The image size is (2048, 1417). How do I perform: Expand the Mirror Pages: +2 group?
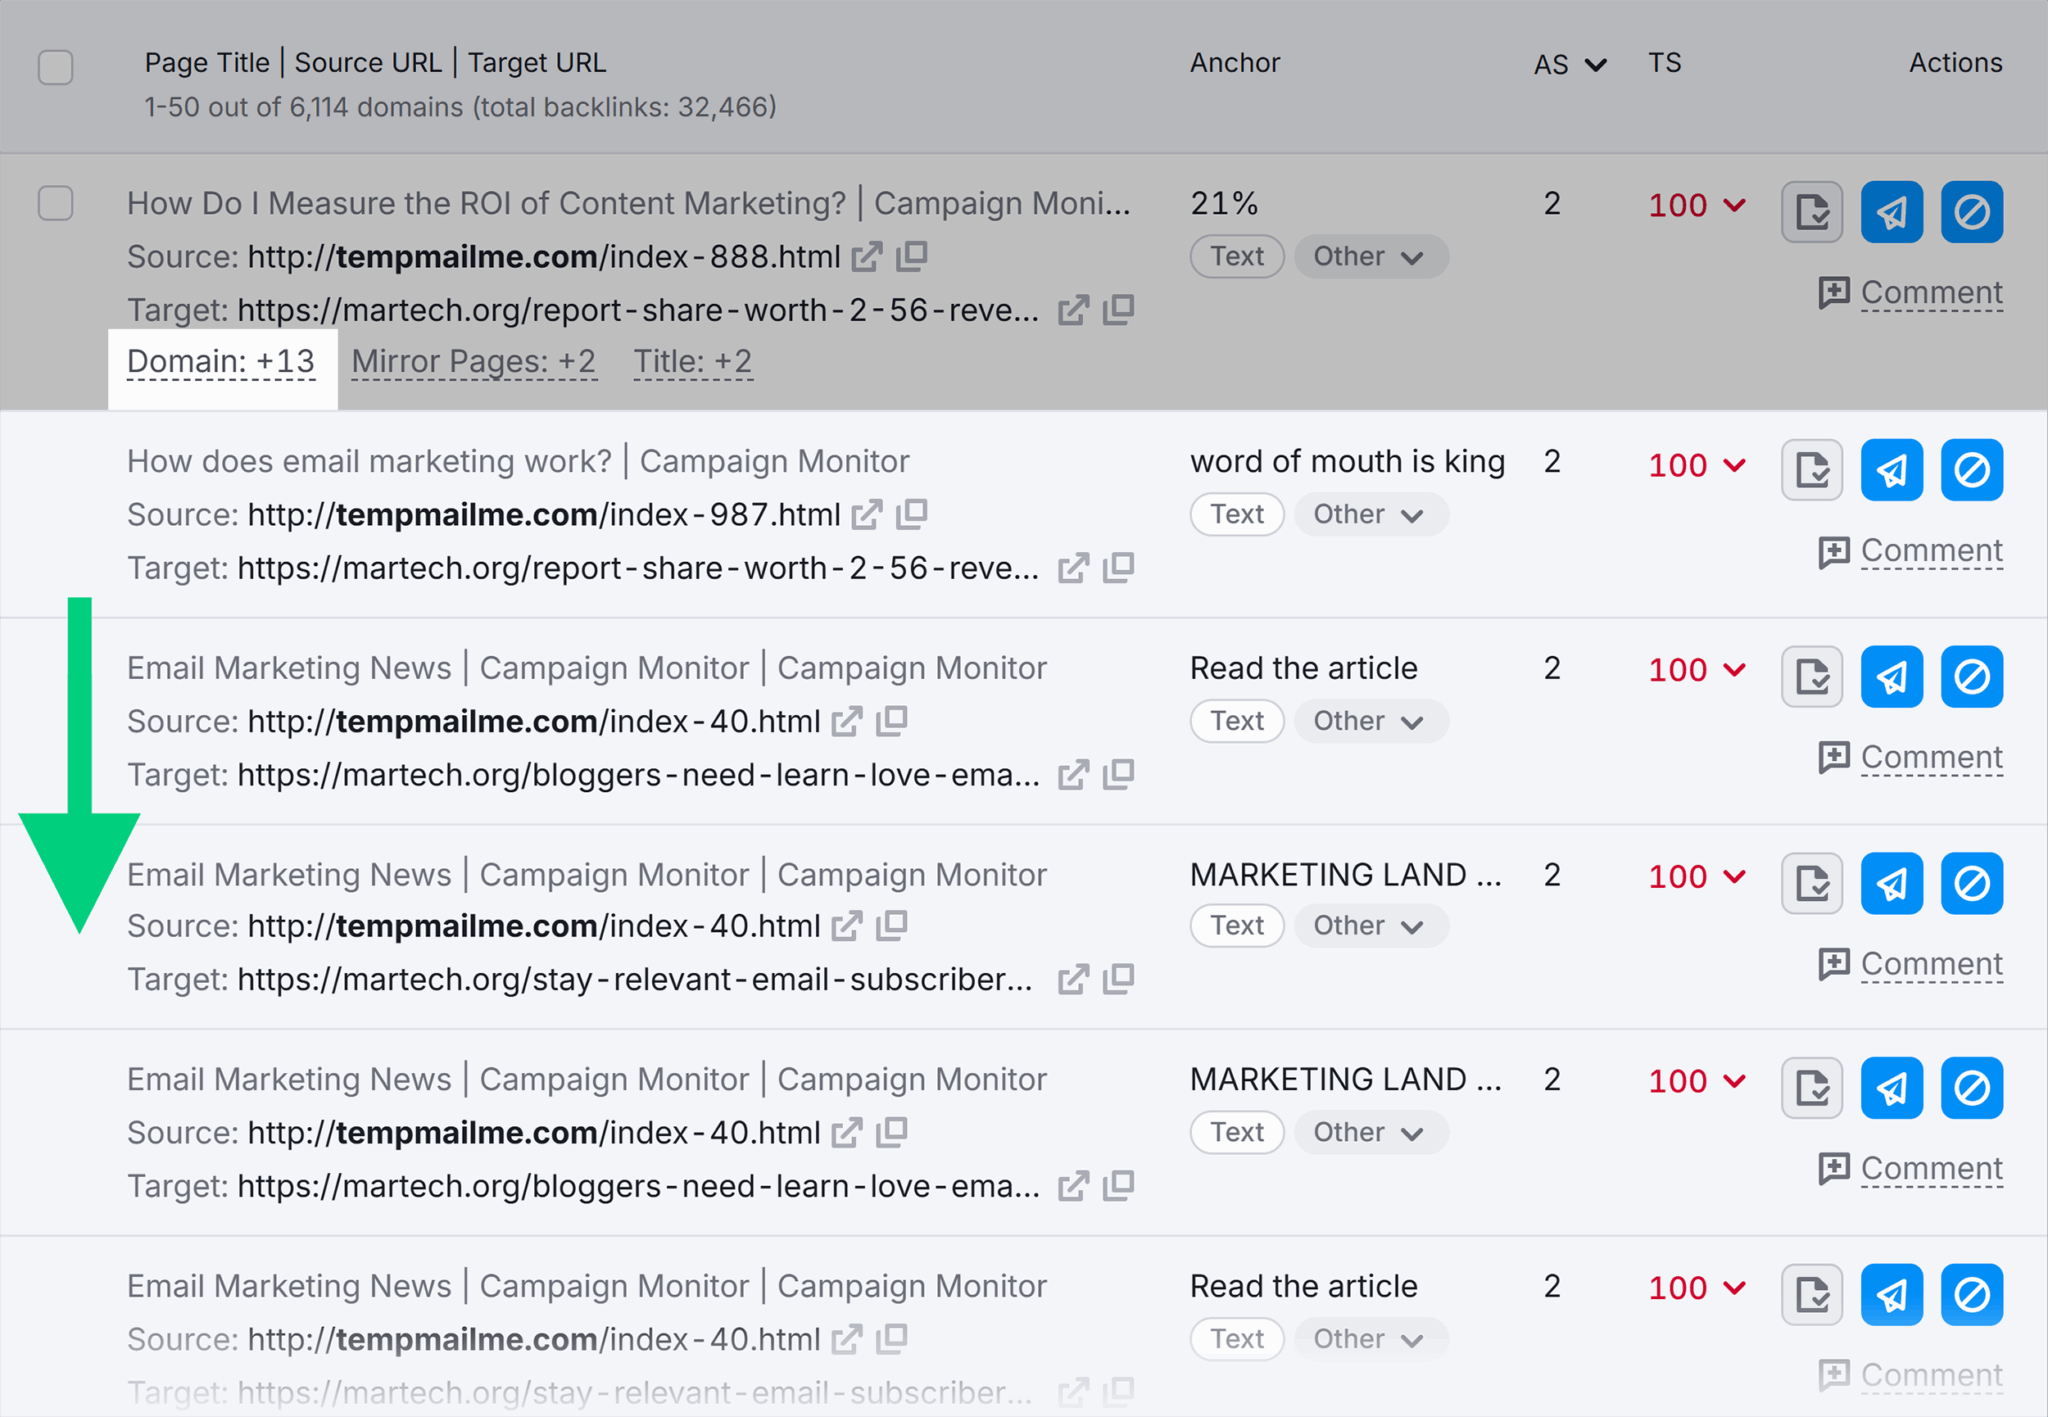coord(473,361)
